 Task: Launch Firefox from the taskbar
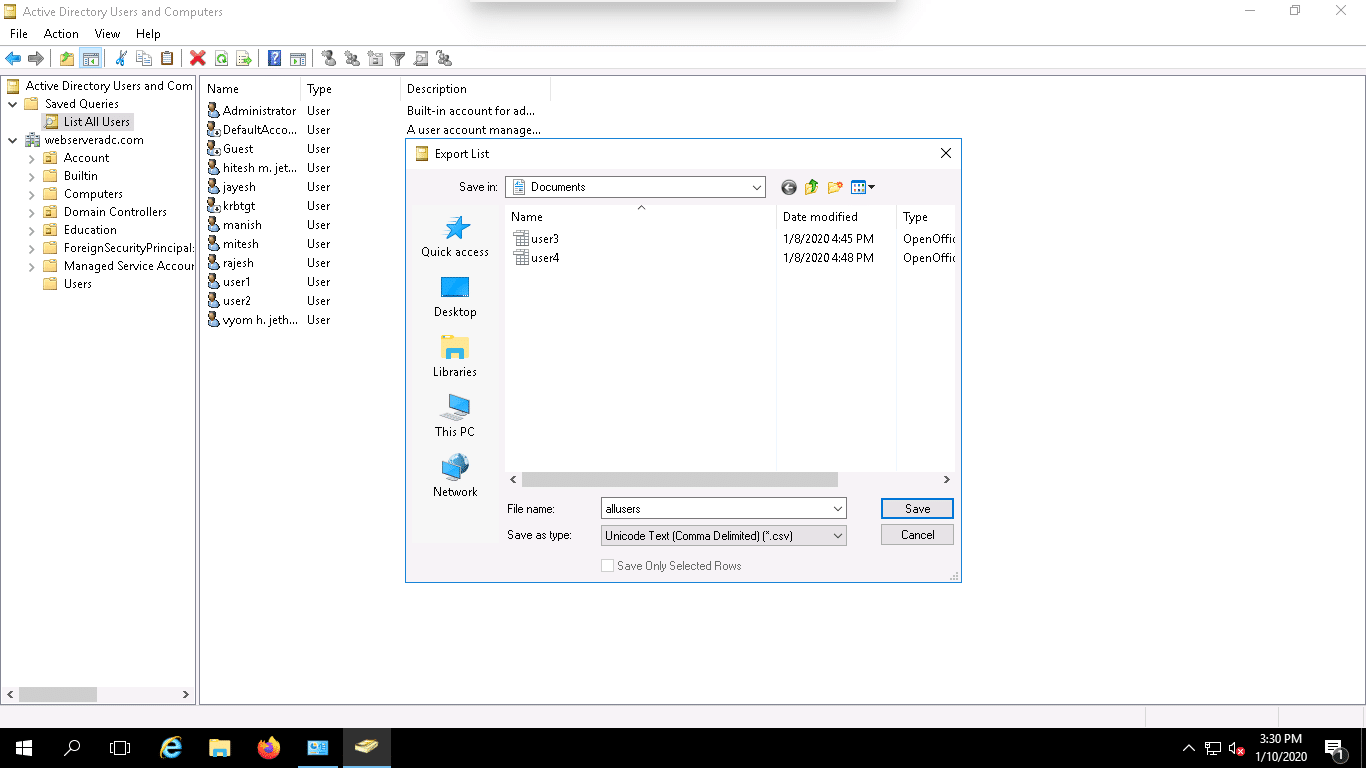pos(269,747)
